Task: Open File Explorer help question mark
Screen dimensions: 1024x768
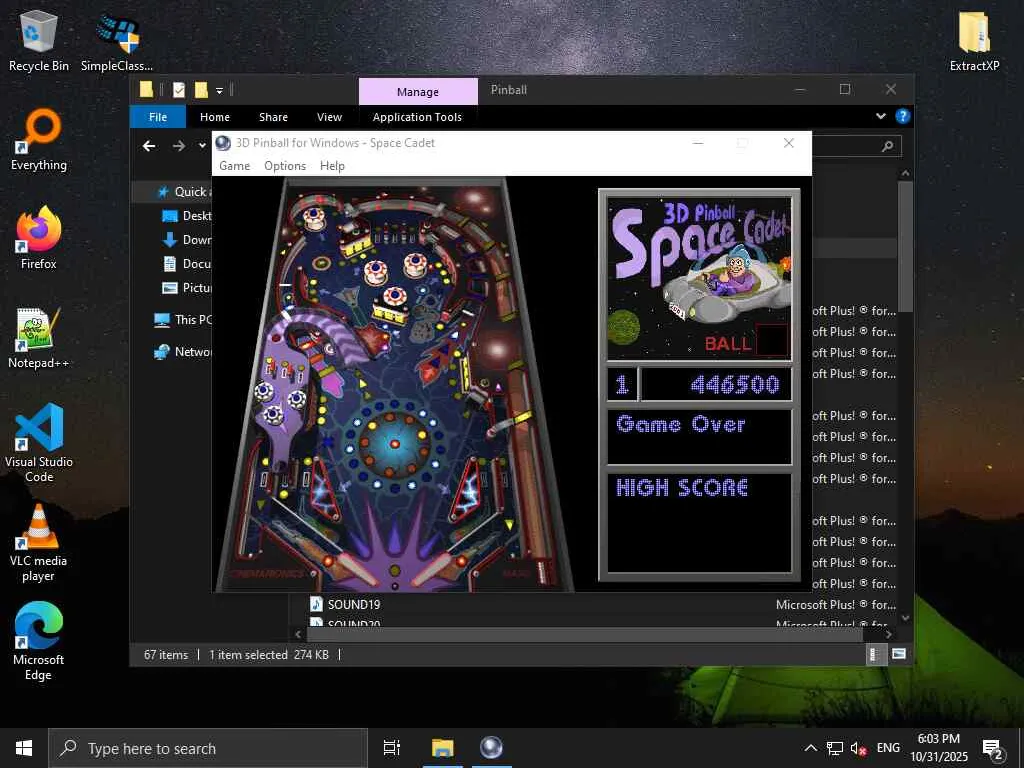Action: pos(903,116)
